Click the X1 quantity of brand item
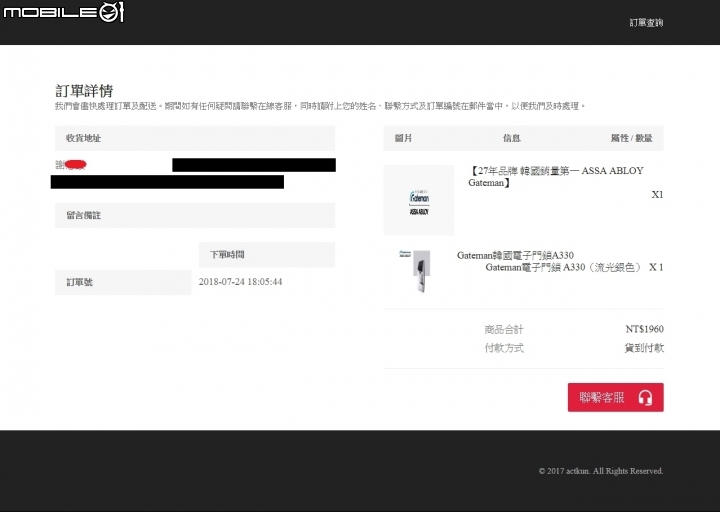 [658, 195]
